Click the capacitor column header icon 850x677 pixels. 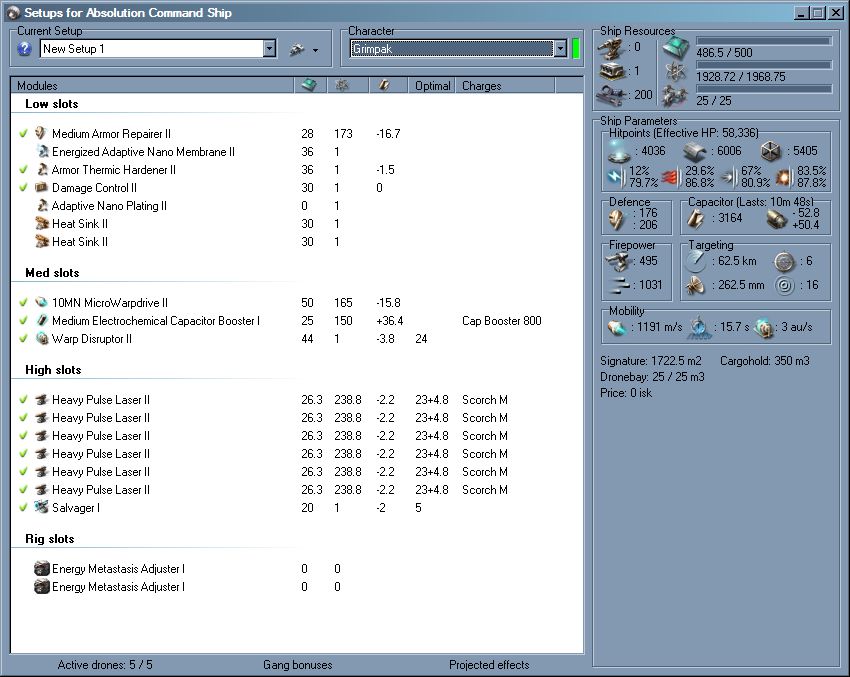tap(384, 85)
